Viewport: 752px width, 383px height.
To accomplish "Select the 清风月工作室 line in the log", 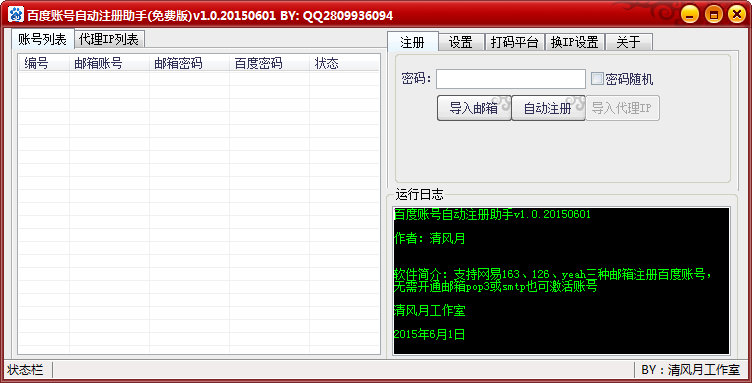I will [x=429, y=311].
